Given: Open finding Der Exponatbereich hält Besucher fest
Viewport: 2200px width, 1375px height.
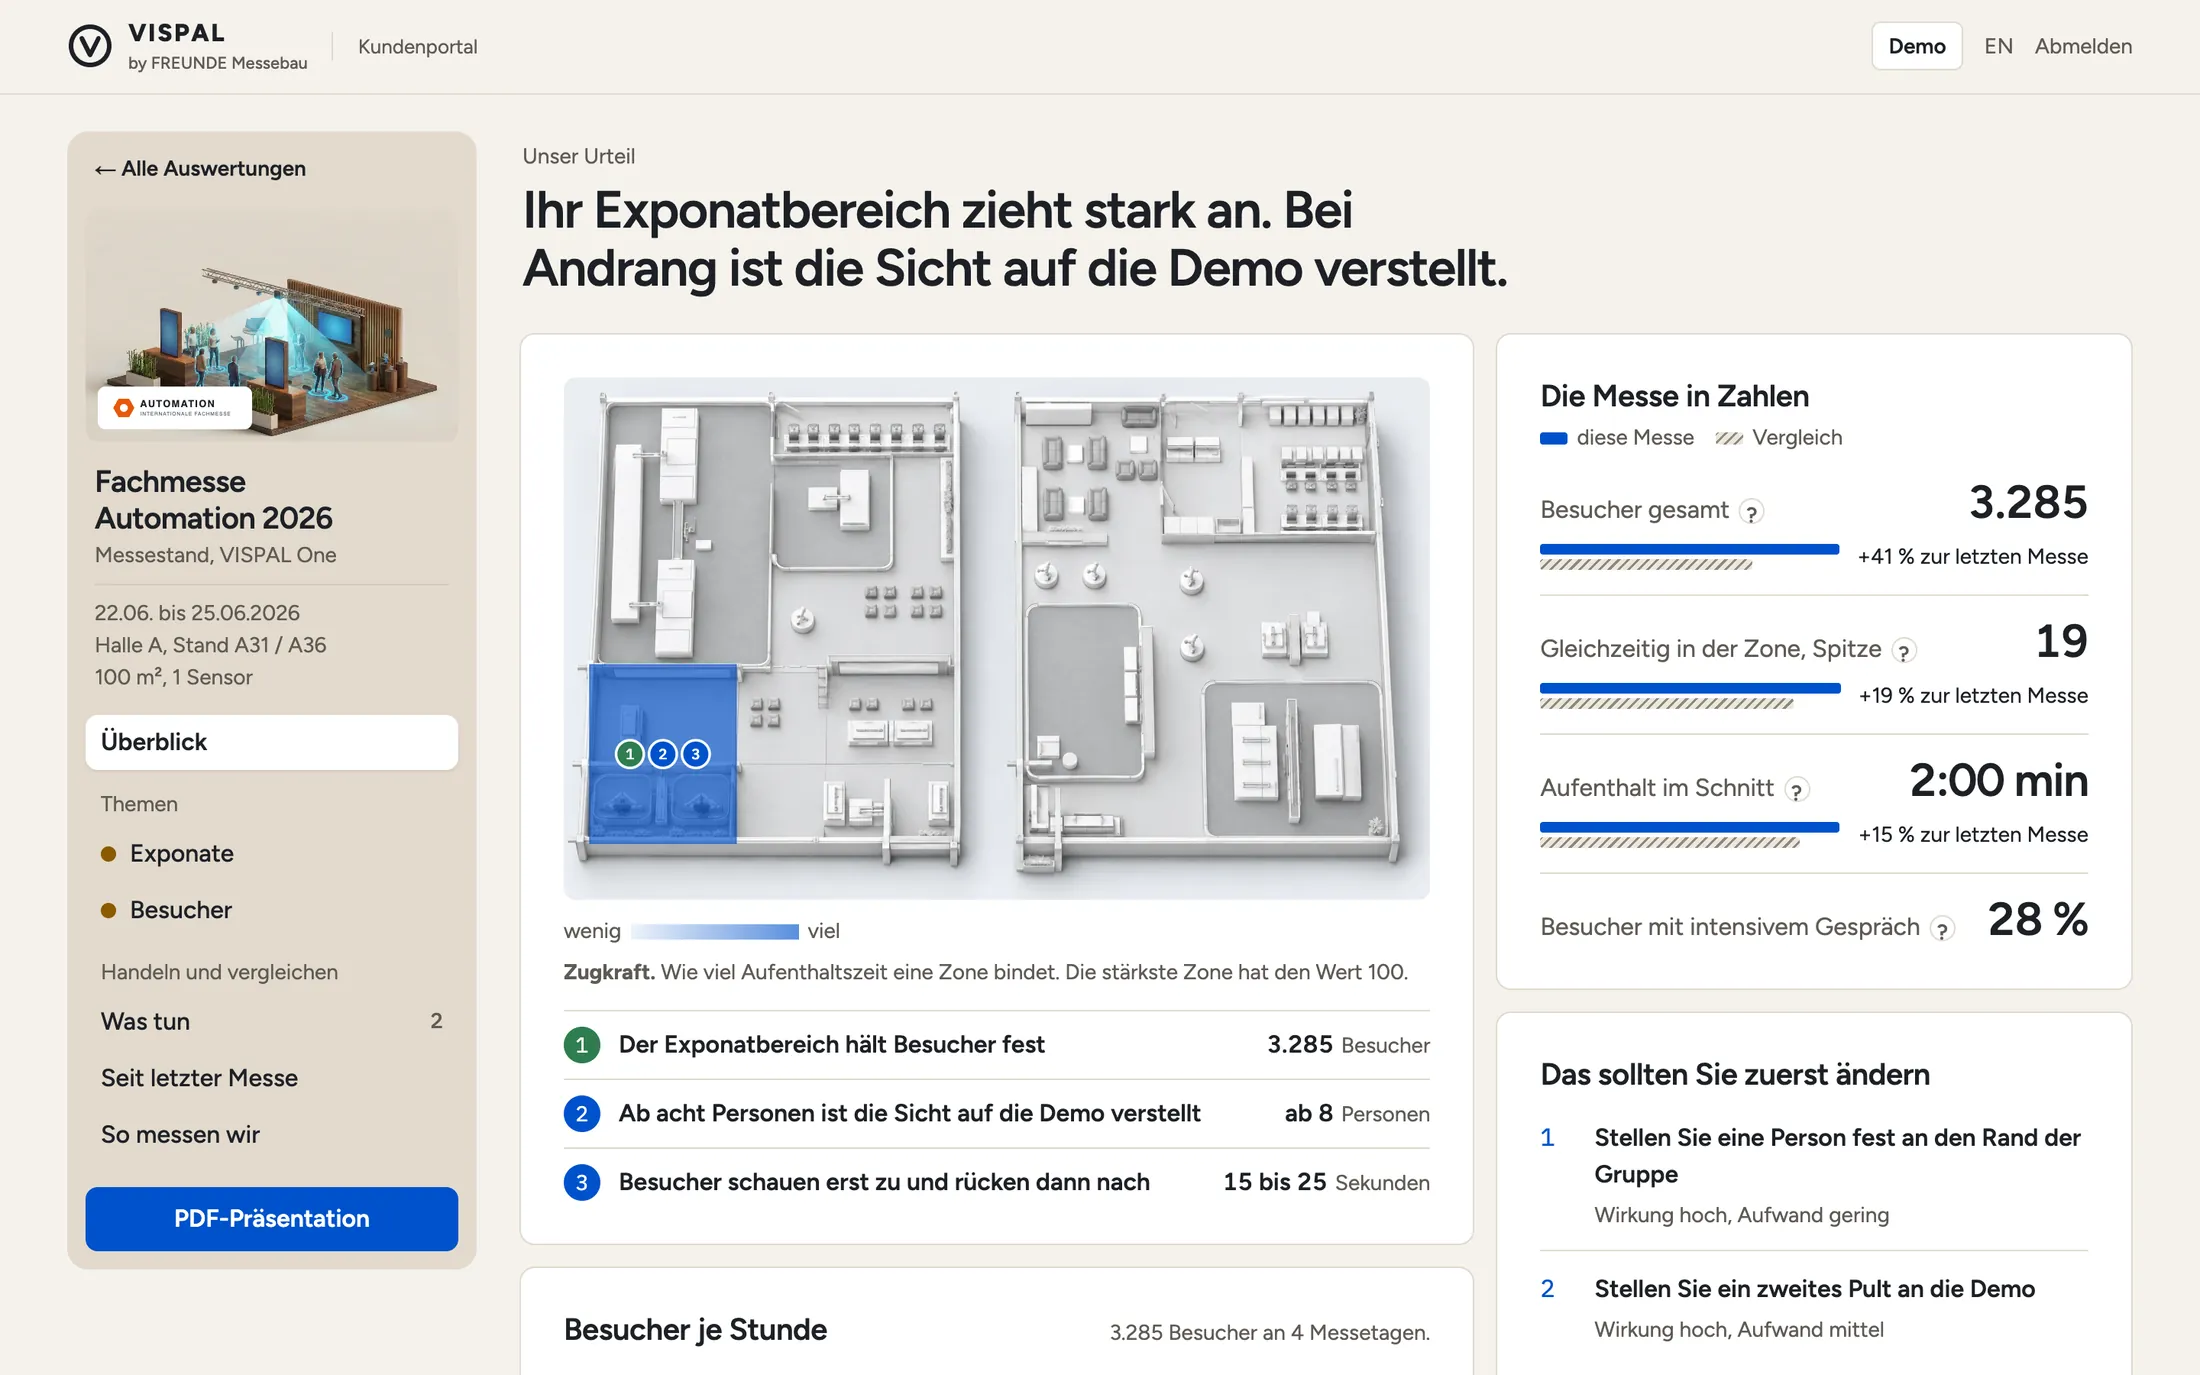Looking at the screenshot, I should click(x=997, y=1045).
